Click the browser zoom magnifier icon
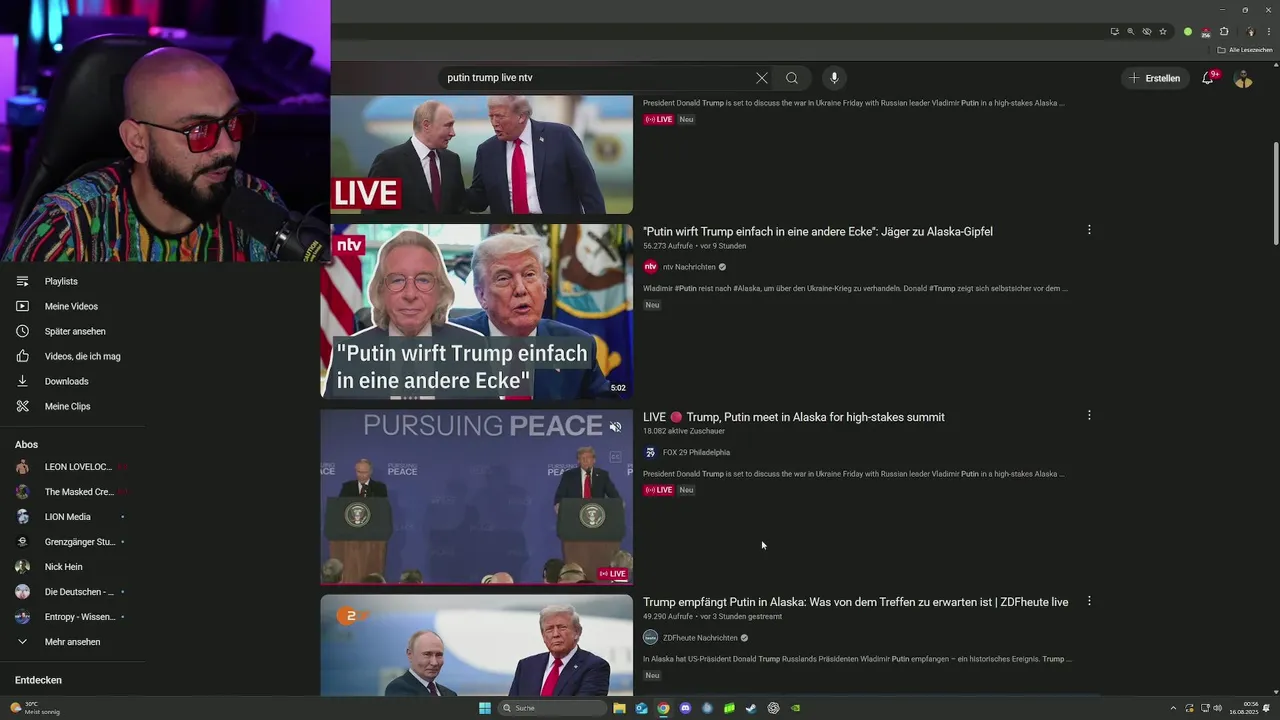 (1131, 32)
